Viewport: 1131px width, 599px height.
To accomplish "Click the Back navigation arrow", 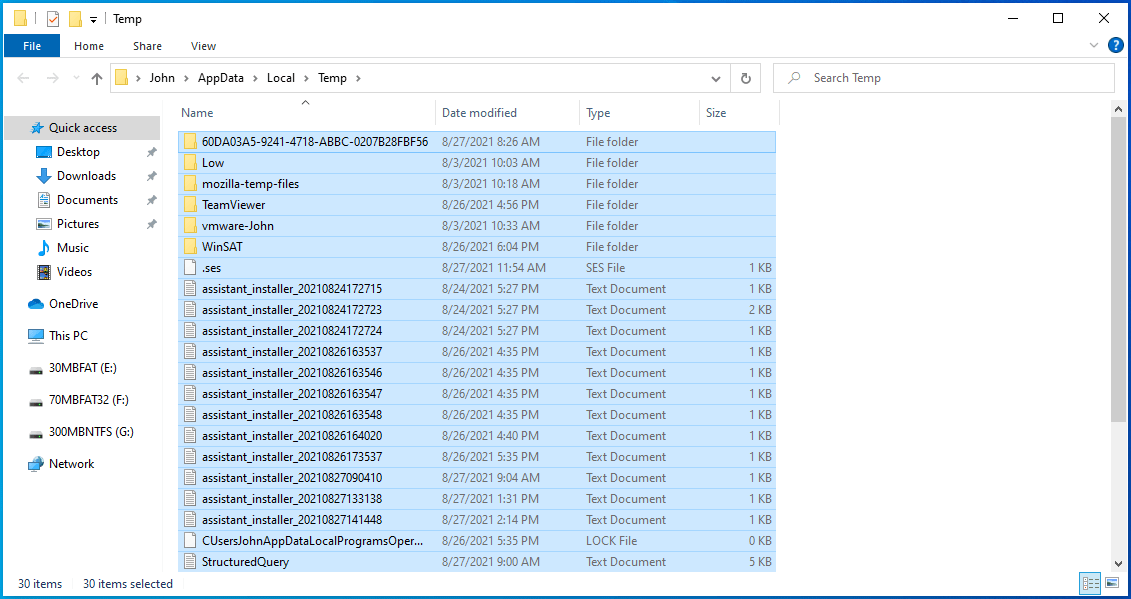I will 23,78.
